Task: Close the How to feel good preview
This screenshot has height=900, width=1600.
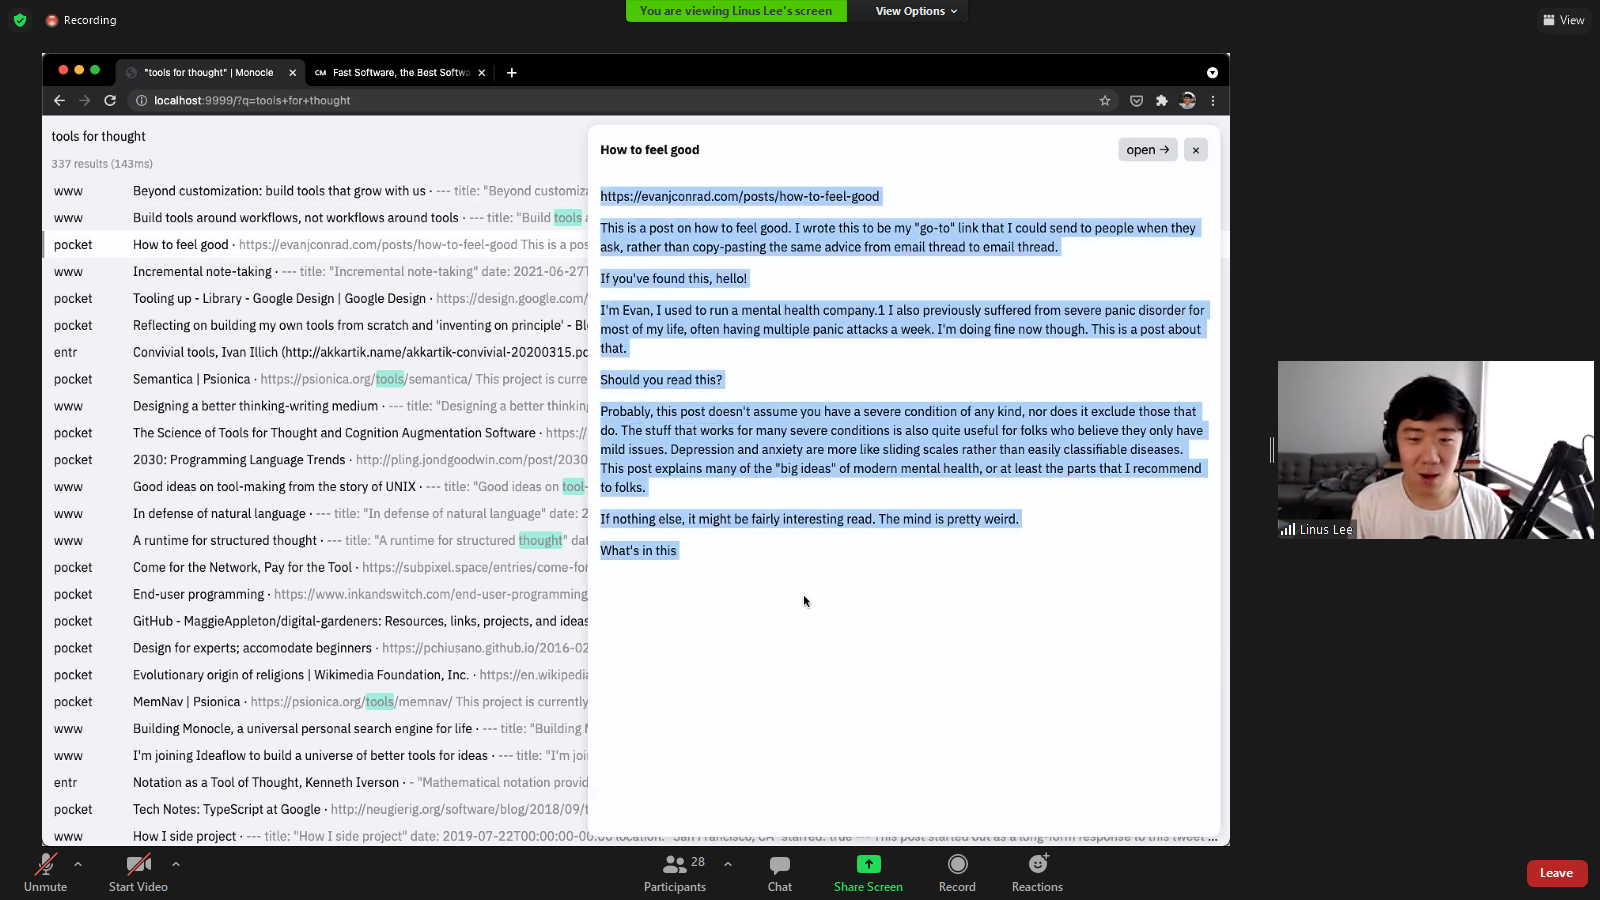Action: [1195, 150]
